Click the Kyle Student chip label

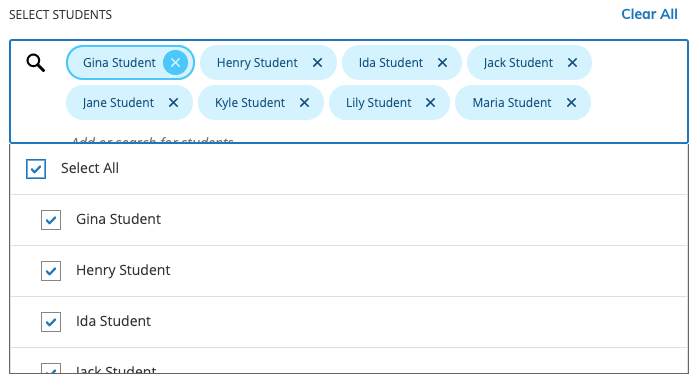pos(250,103)
